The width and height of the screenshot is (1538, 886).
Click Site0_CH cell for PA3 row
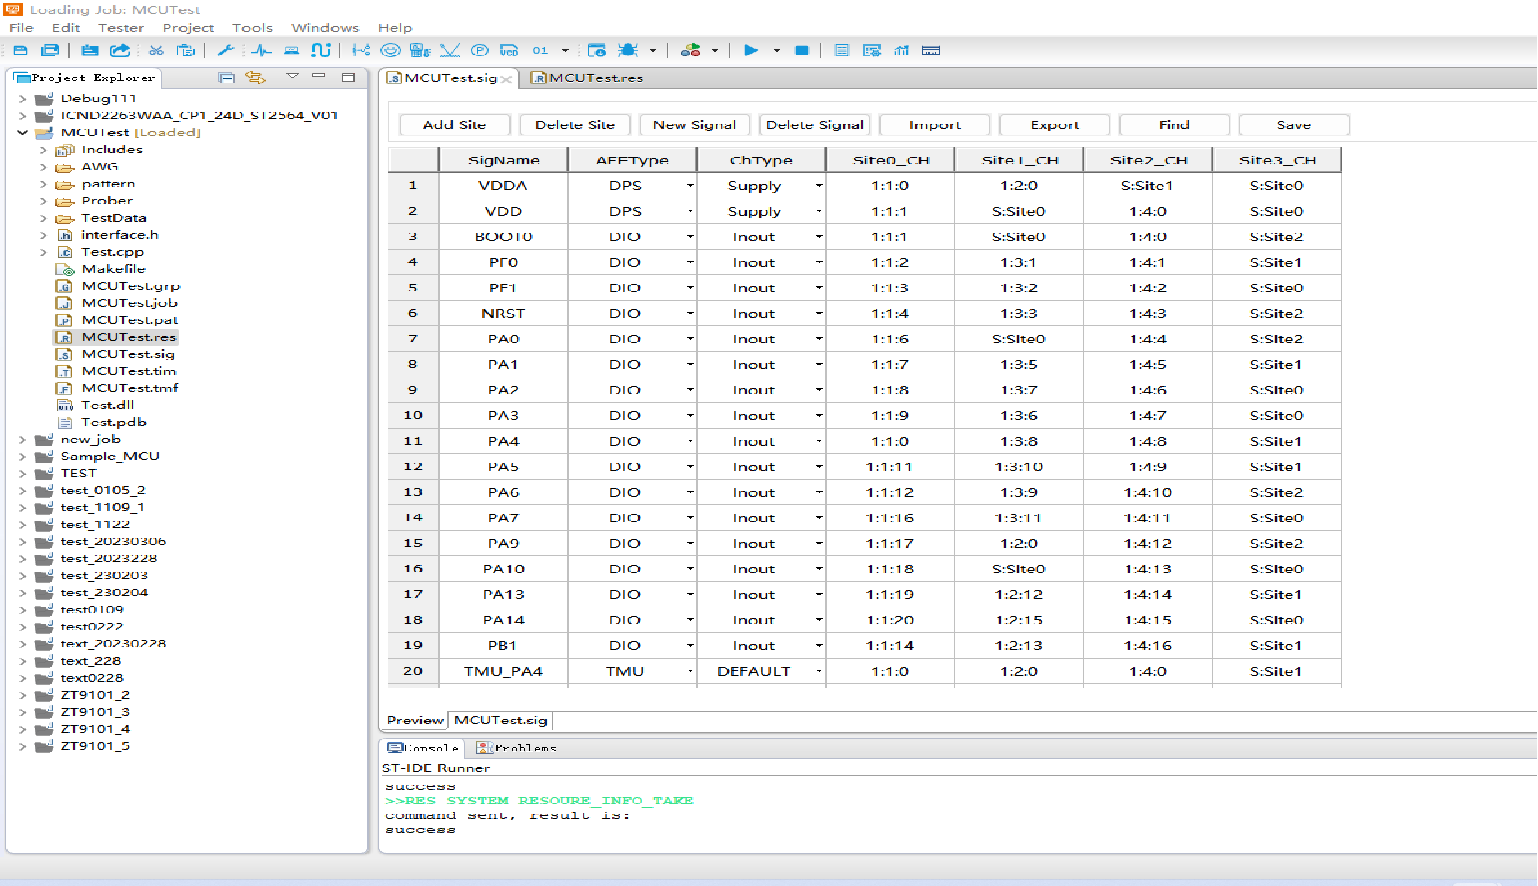[889, 416]
